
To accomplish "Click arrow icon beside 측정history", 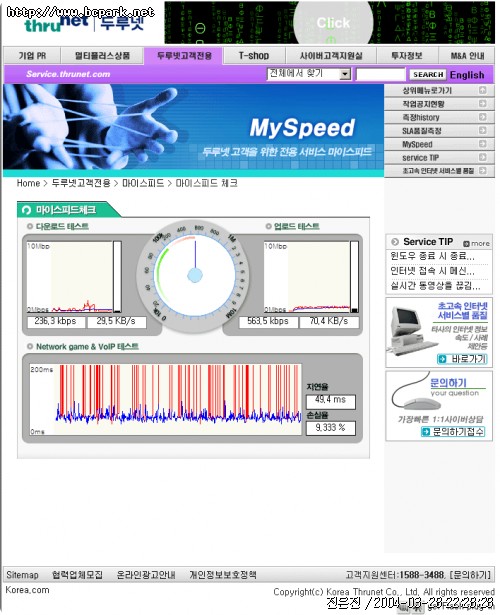I will pyautogui.click(x=482, y=117).
